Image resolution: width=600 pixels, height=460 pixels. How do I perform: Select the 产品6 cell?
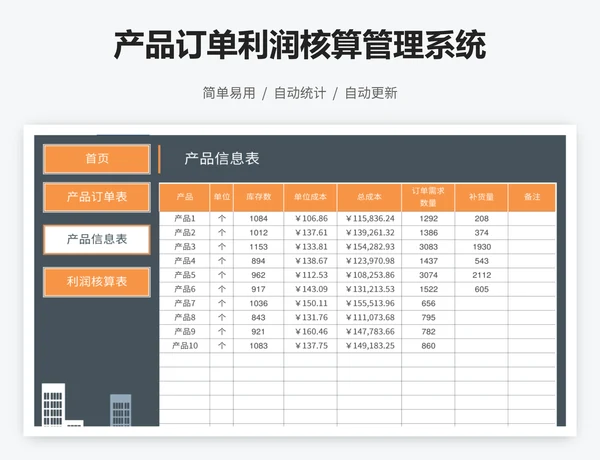[184, 289]
